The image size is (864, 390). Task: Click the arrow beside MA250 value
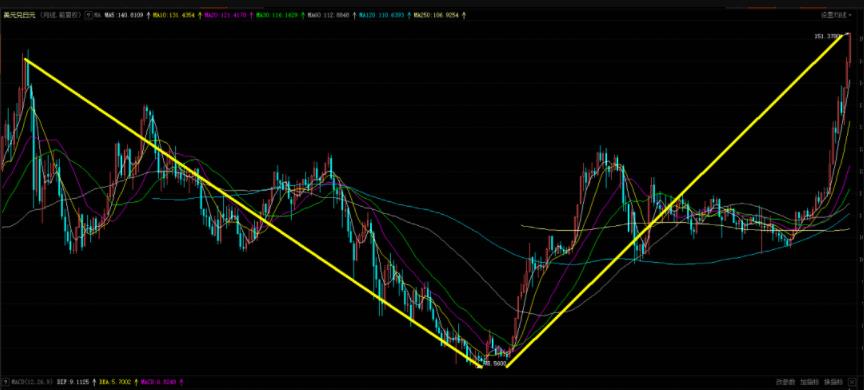pyautogui.click(x=464, y=15)
